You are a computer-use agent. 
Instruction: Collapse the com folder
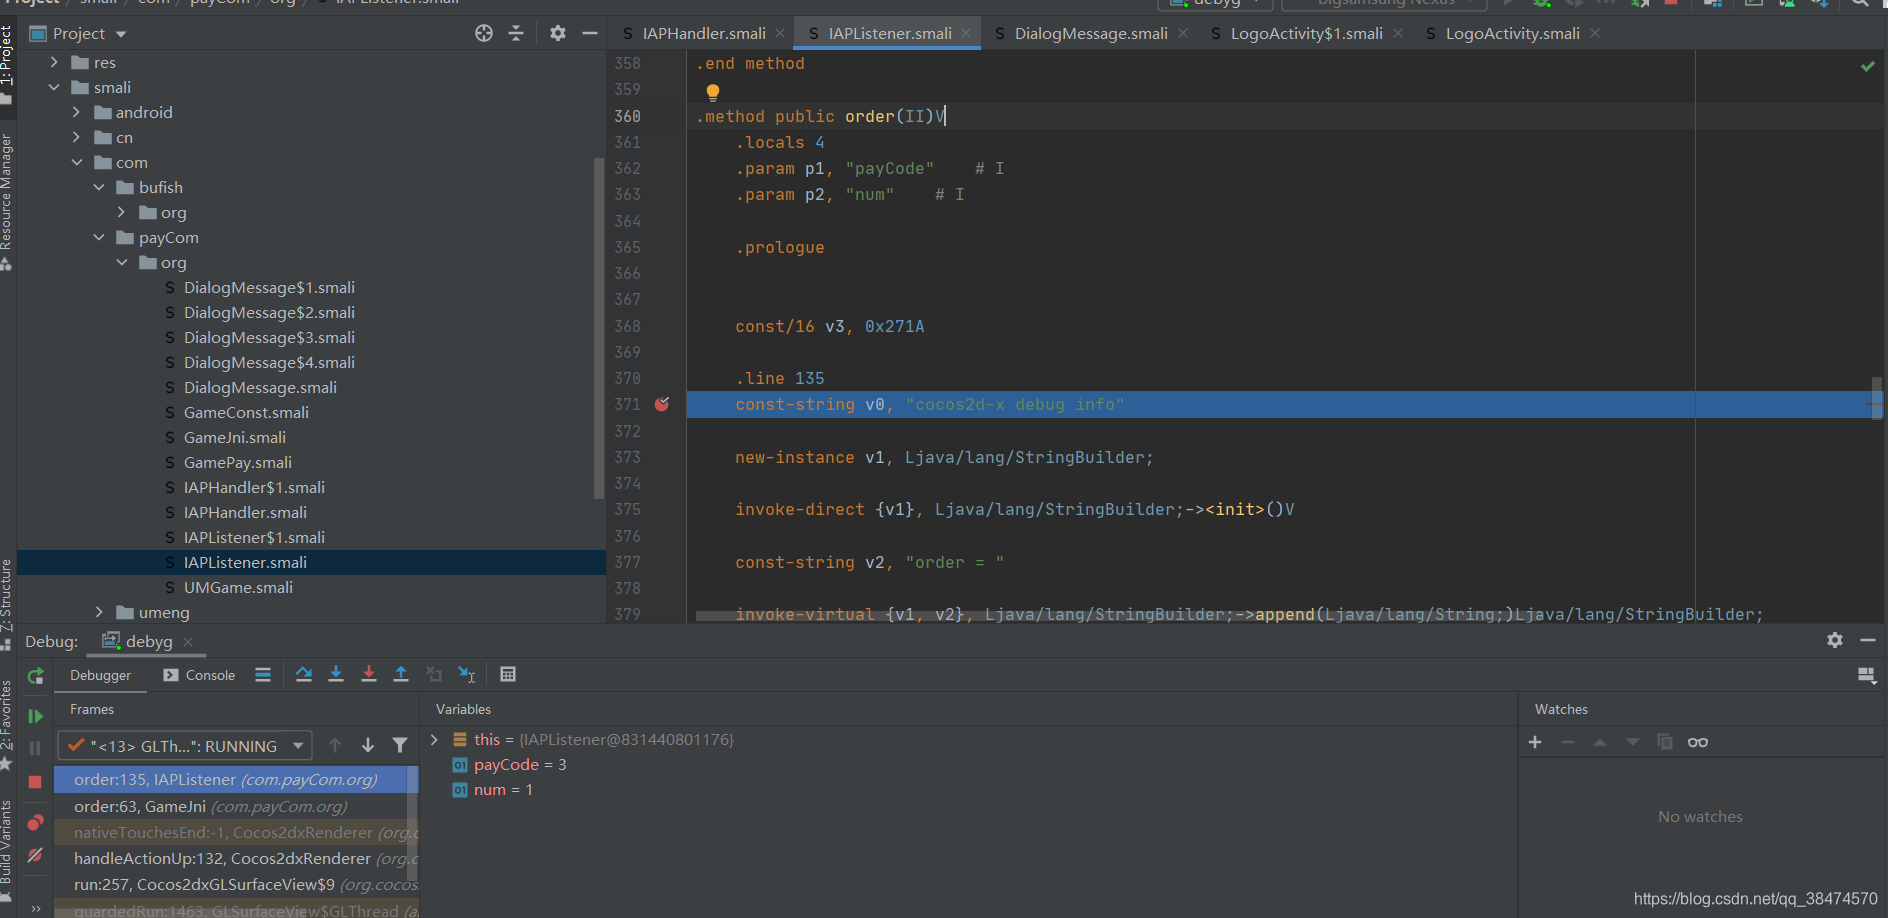(76, 162)
